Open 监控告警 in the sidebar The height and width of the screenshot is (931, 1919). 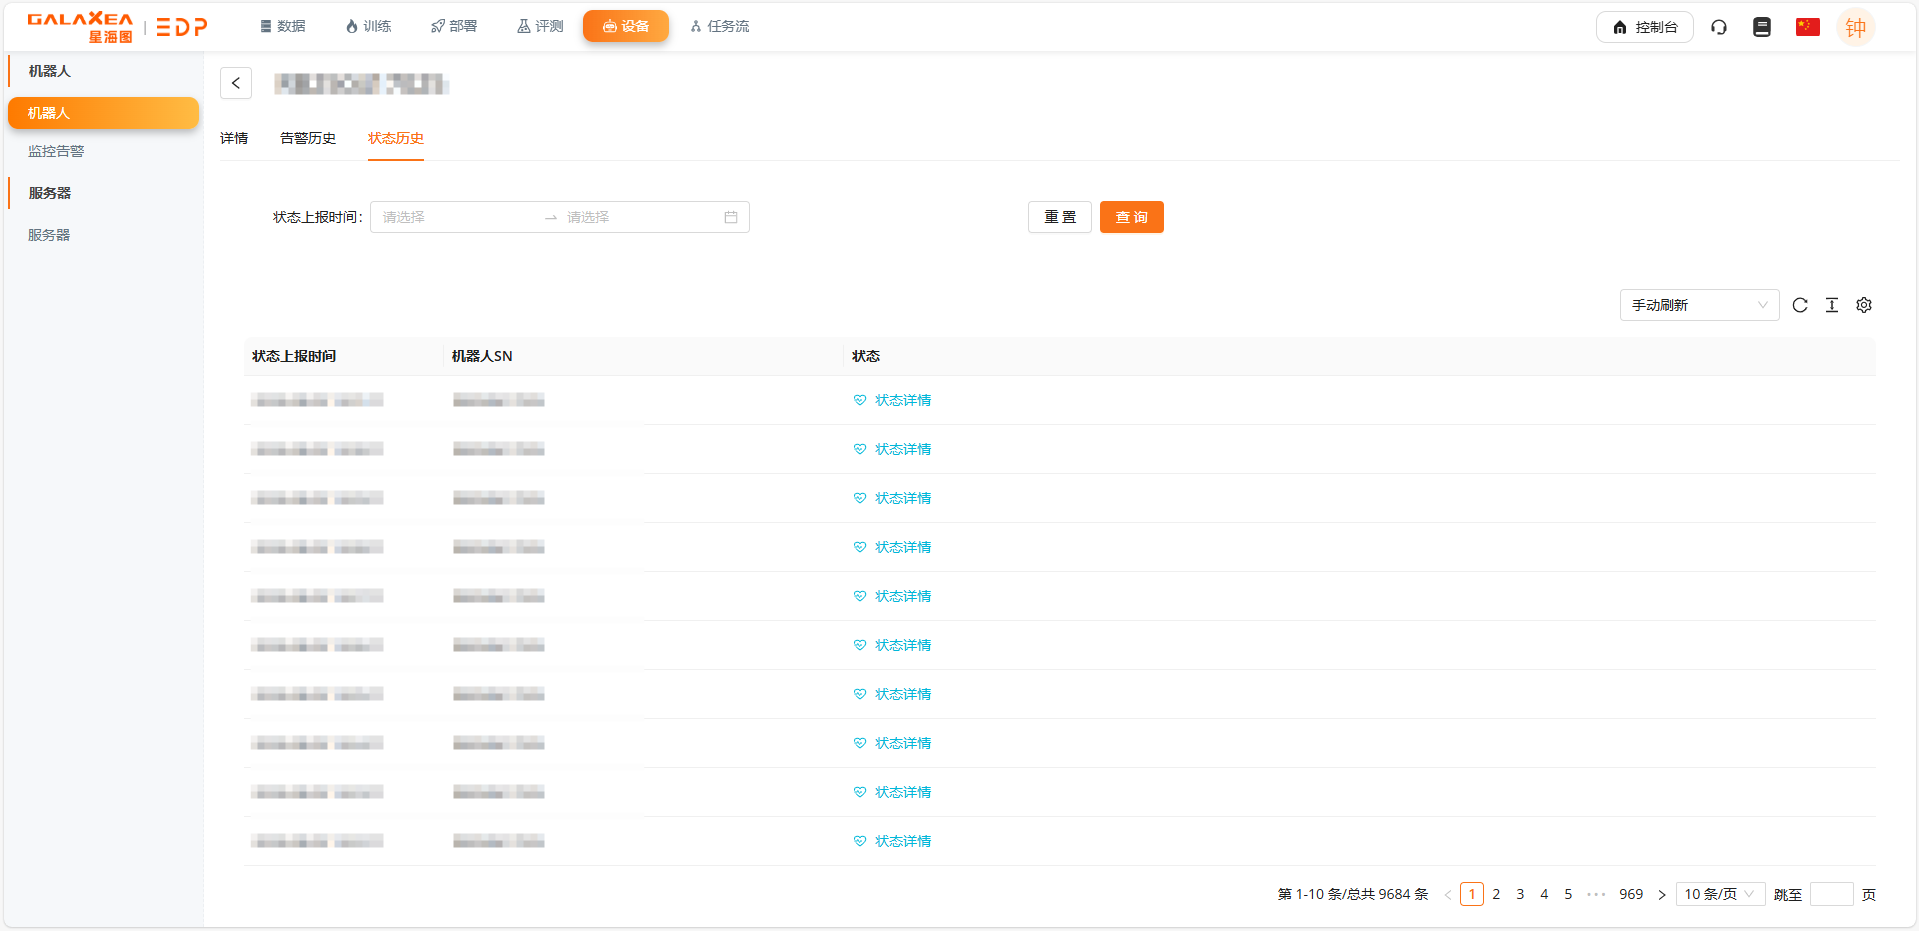click(x=56, y=151)
